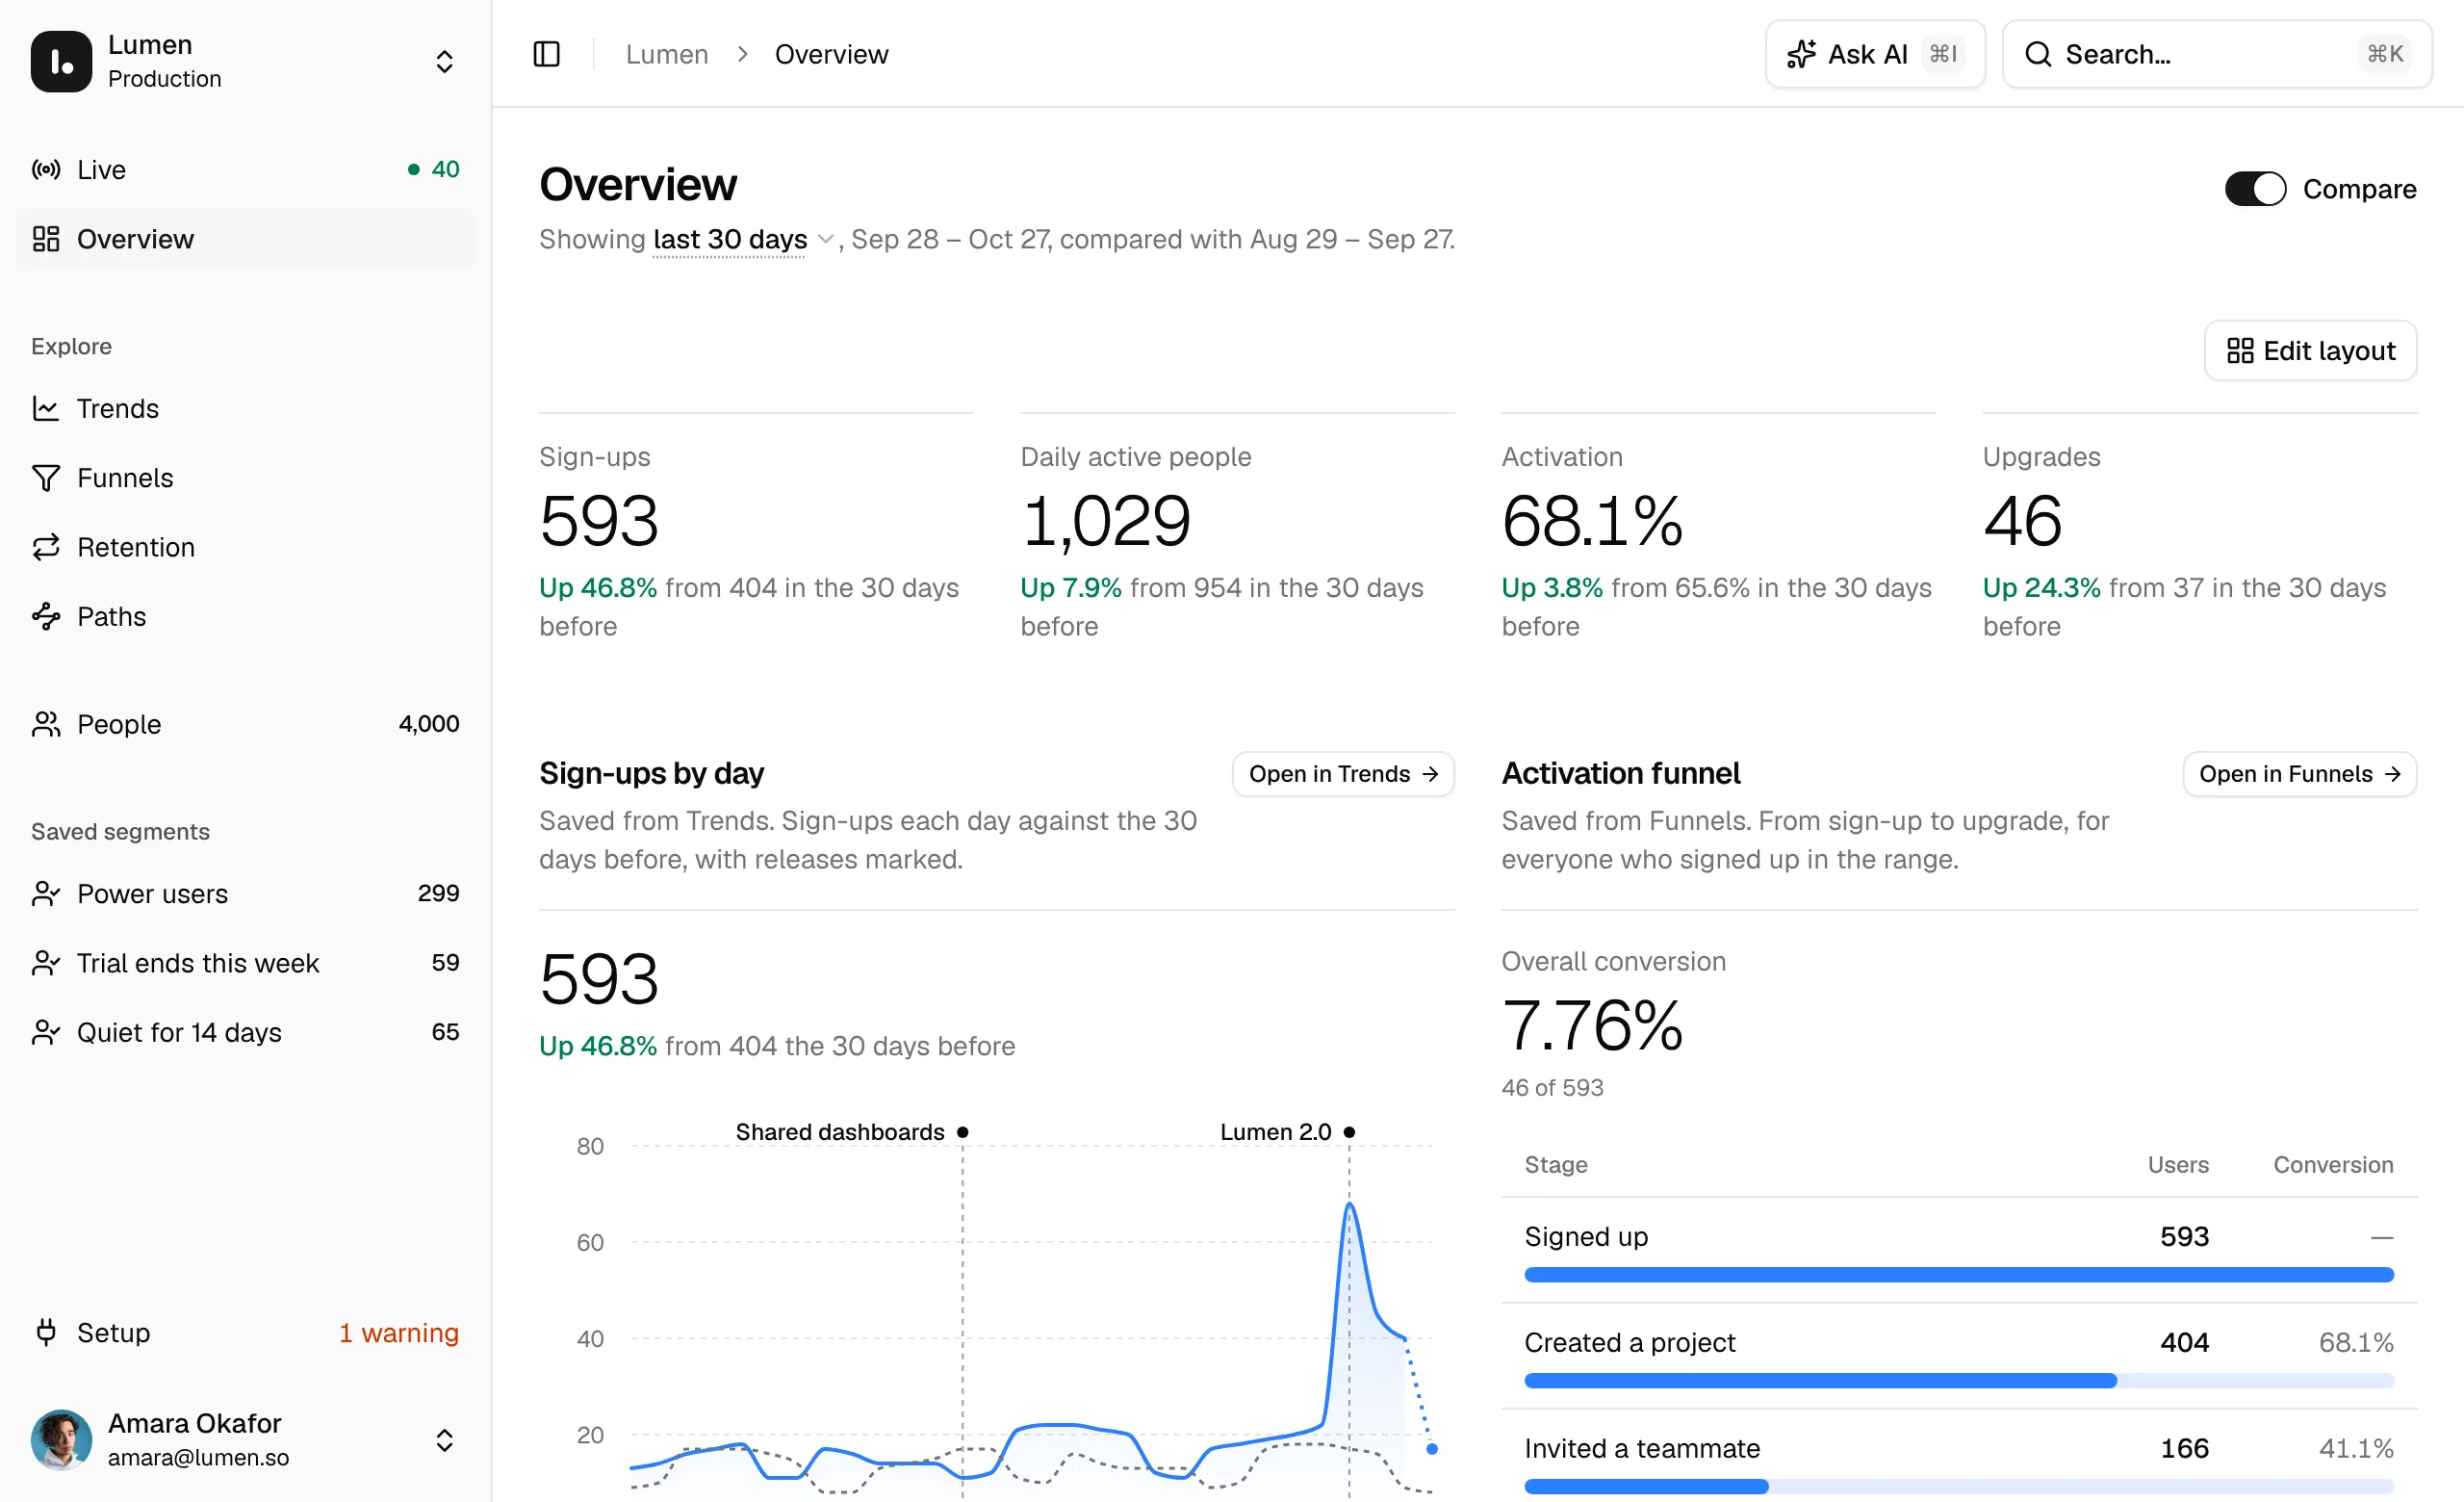This screenshot has height=1502, width=2464.
Task: Click the Paths route icon
Action: point(46,616)
